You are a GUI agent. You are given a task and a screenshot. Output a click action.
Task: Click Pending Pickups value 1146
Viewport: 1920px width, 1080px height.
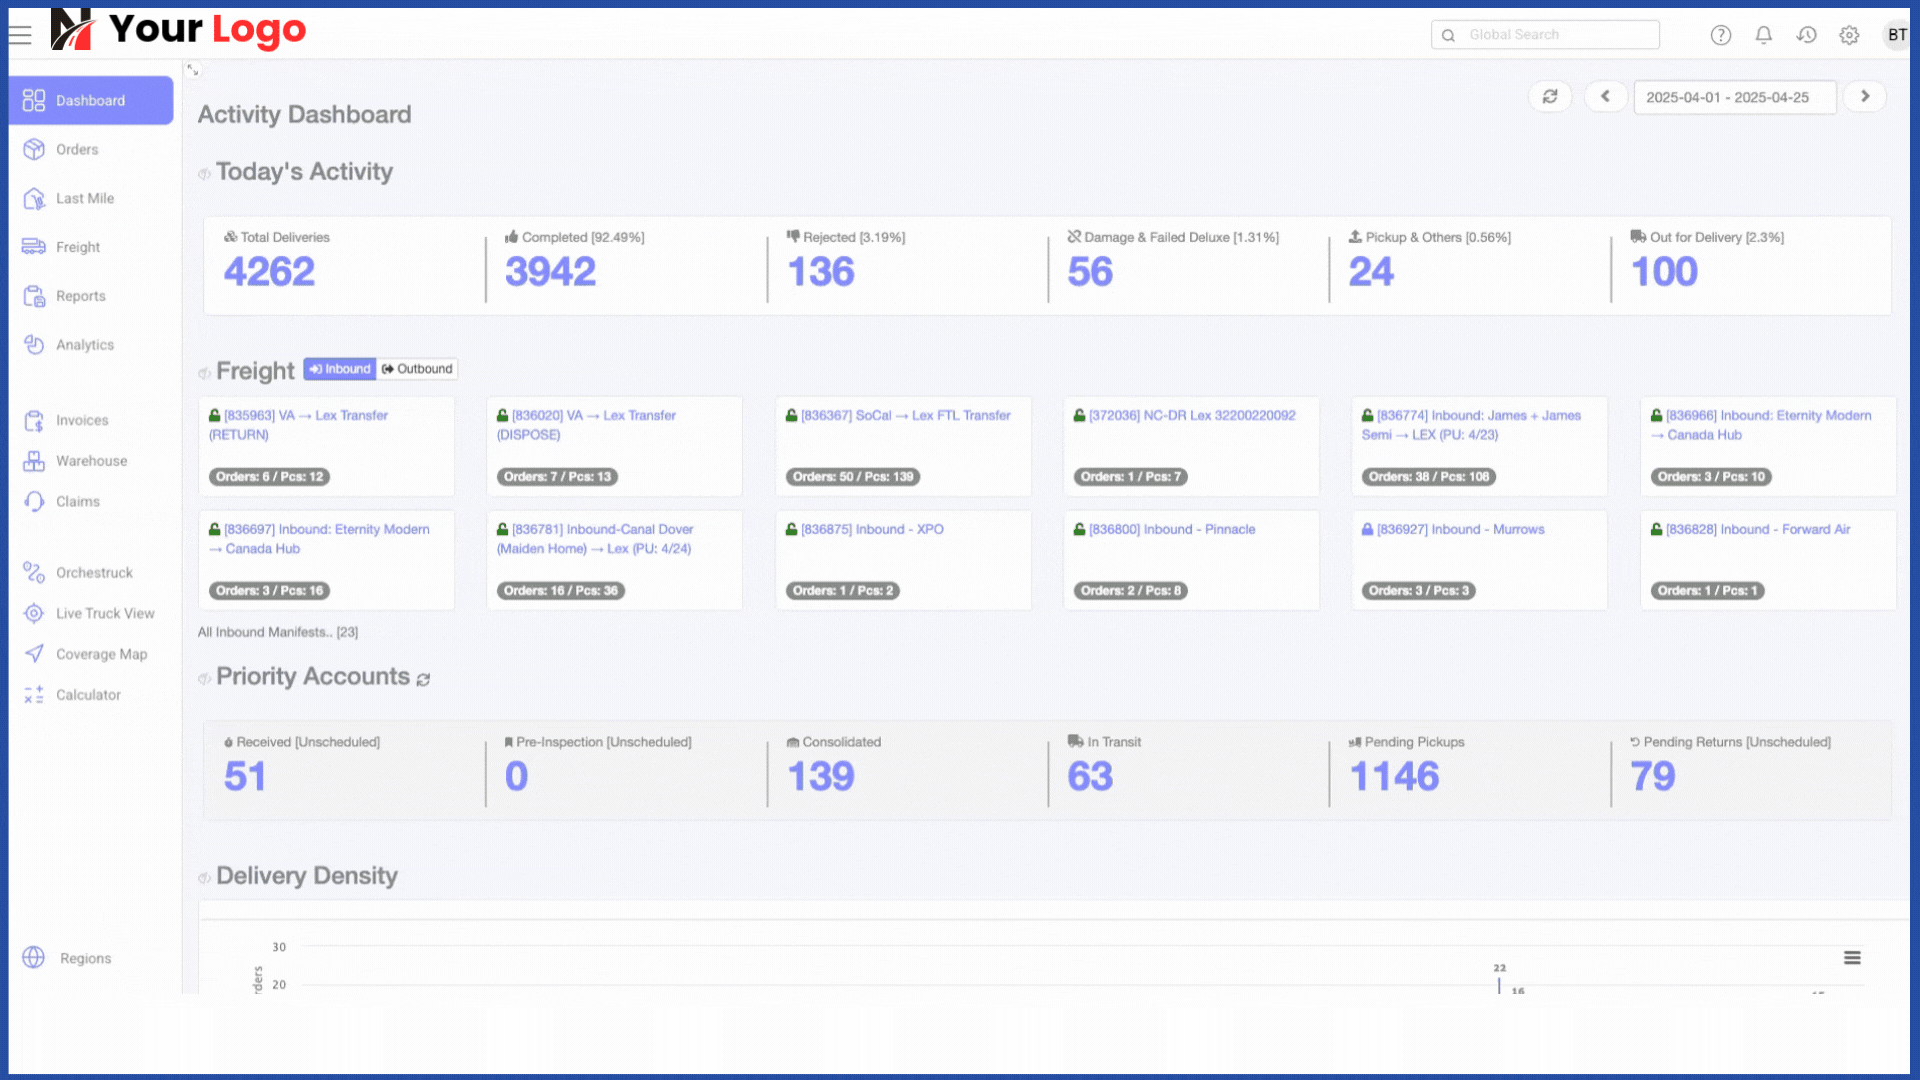[x=1395, y=776]
